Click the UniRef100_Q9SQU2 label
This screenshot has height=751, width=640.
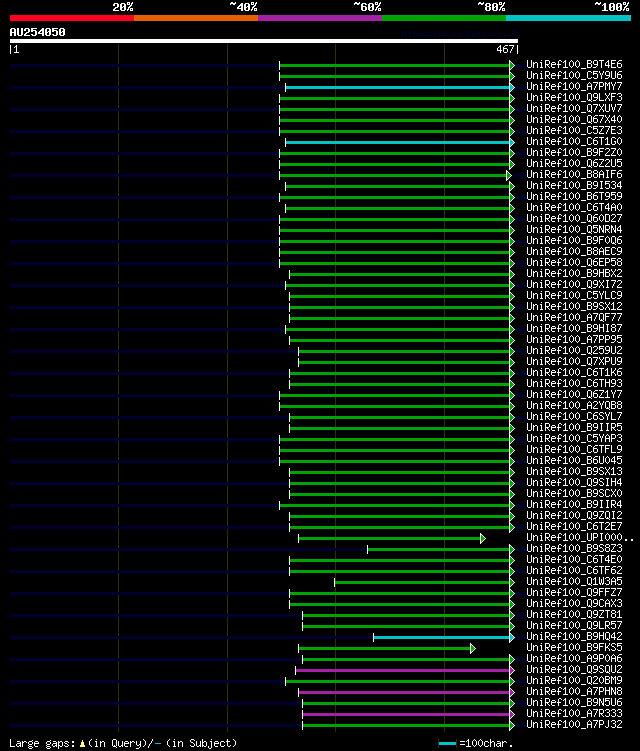tap(574, 670)
